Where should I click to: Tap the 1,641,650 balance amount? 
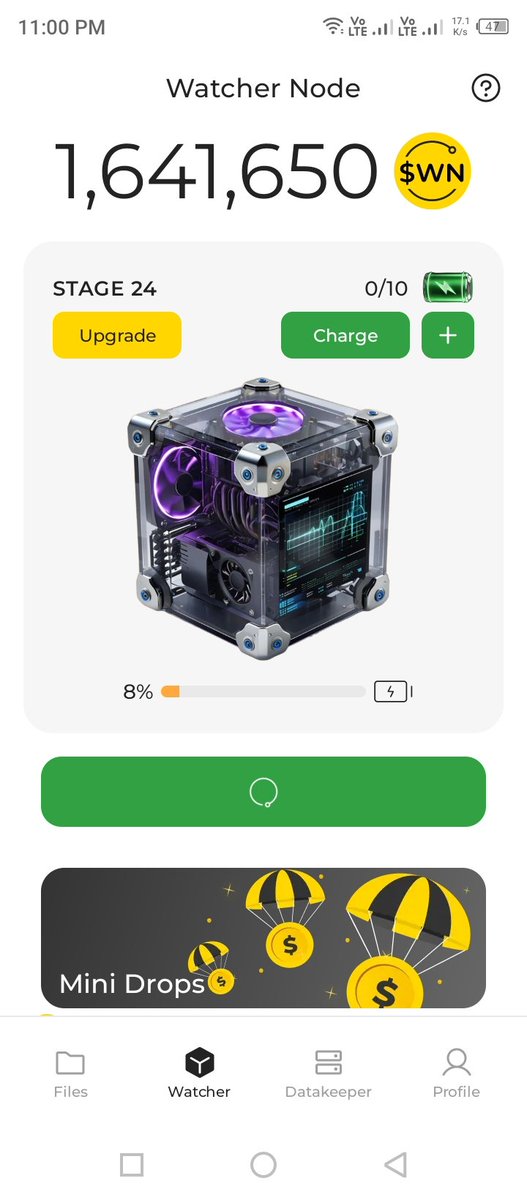click(x=217, y=172)
